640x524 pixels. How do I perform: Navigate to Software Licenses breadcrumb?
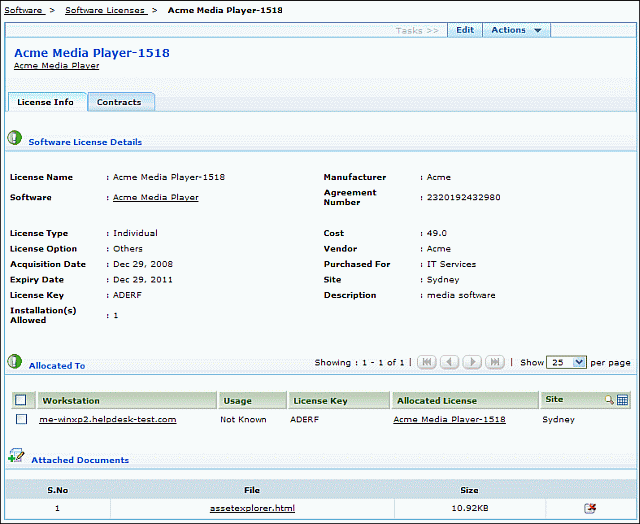coord(105,10)
